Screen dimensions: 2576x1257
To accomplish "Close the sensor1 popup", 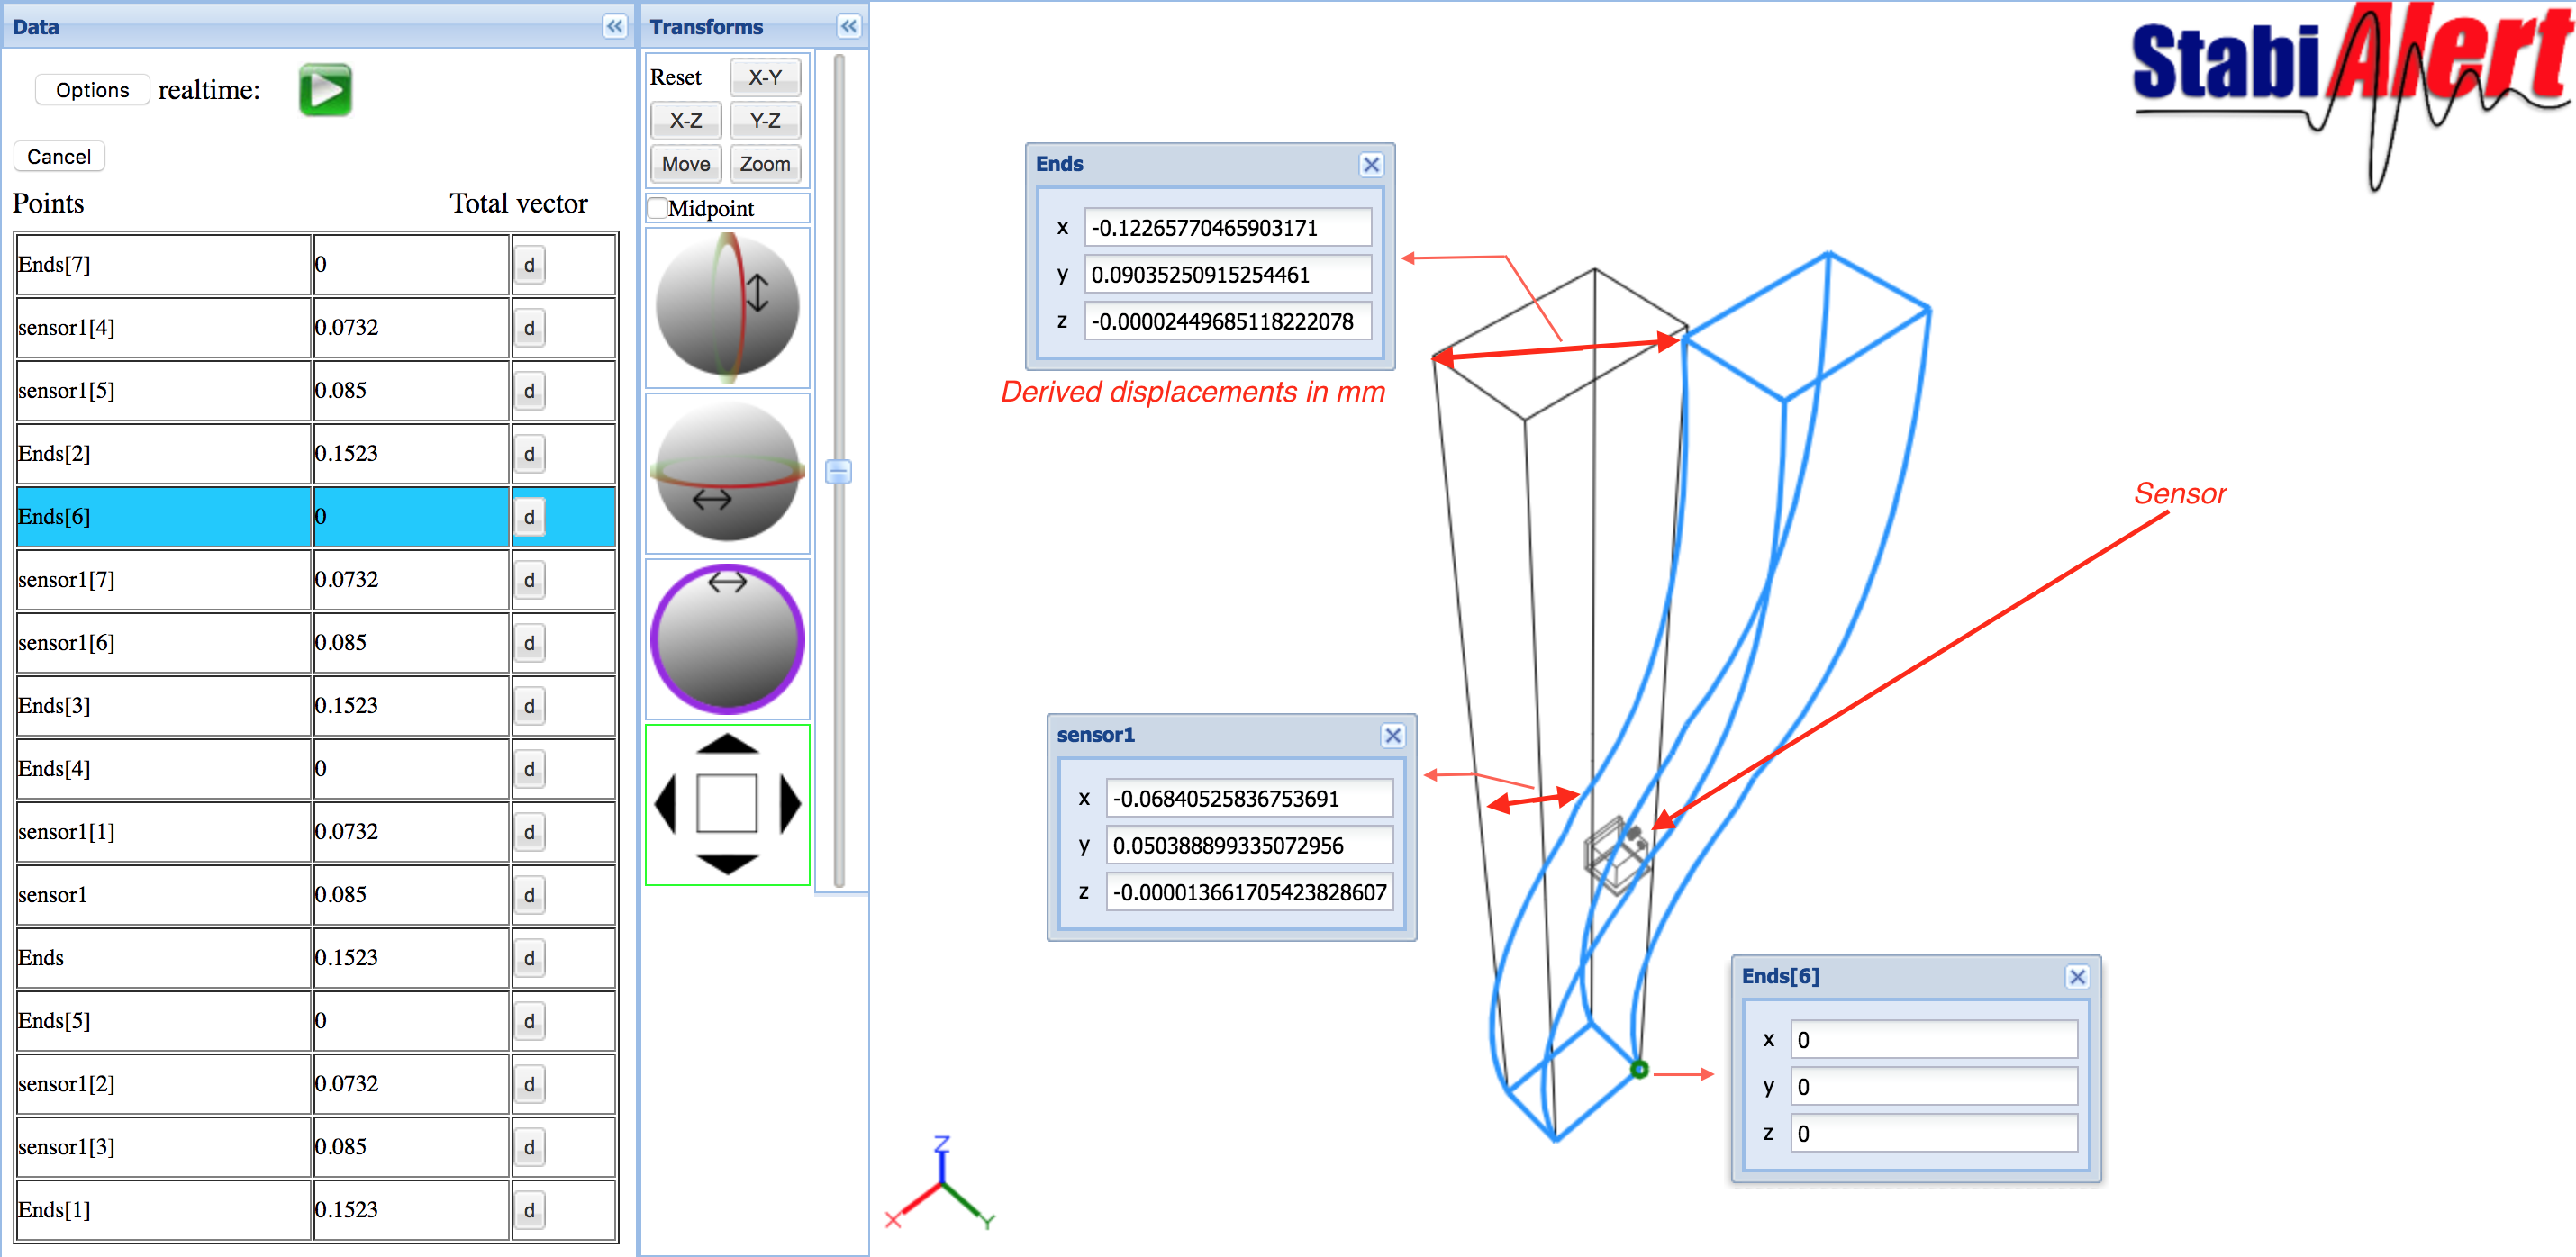I will pos(1392,736).
